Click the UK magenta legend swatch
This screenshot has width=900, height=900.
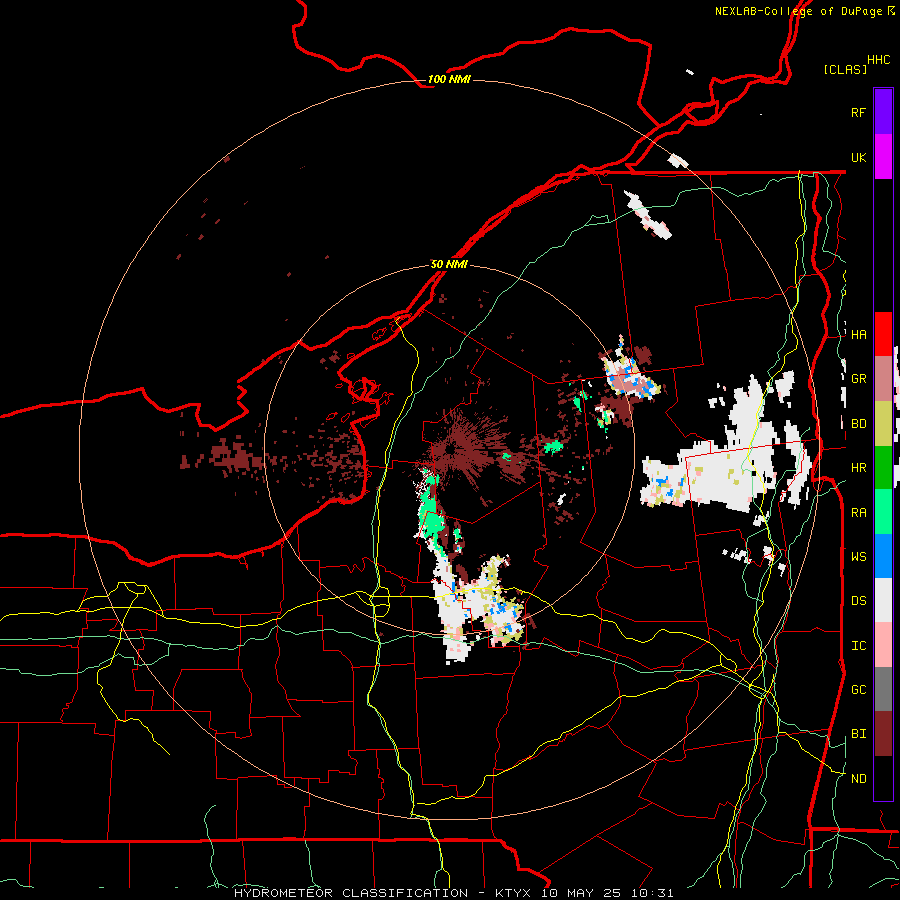883,157
